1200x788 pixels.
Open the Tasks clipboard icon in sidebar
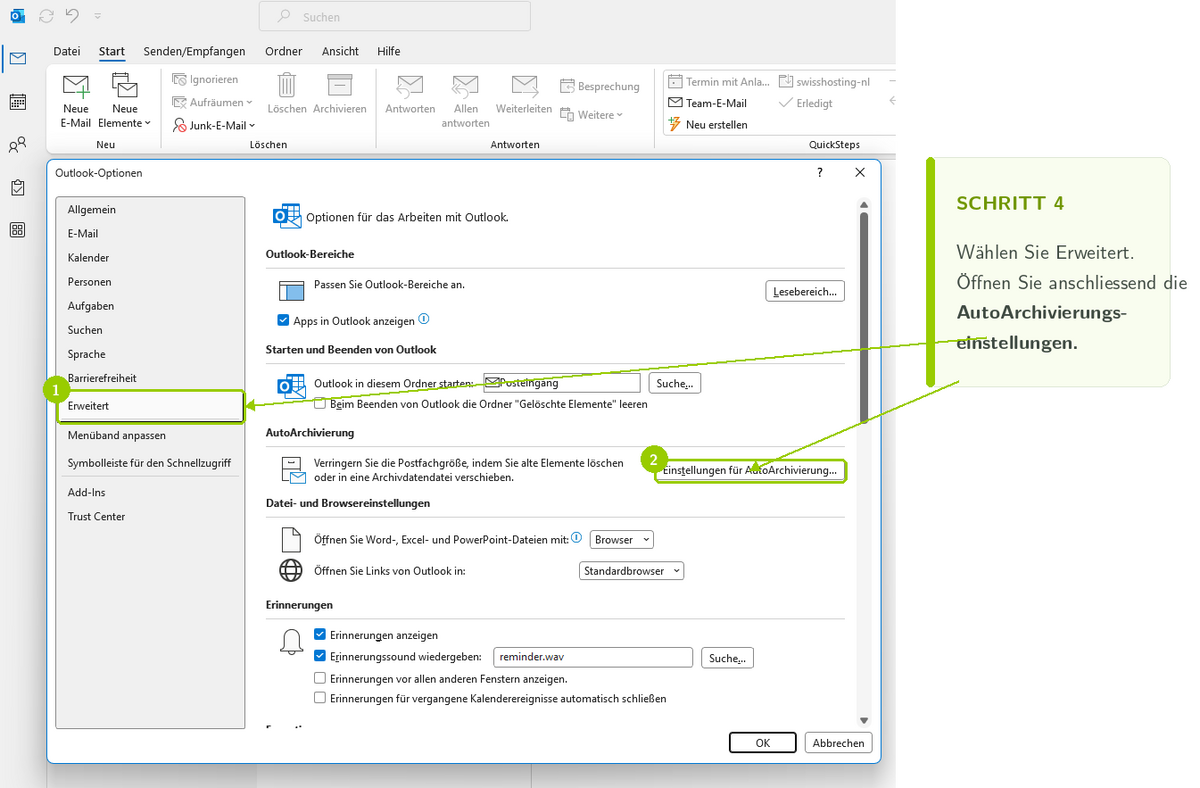coord(17,187)
